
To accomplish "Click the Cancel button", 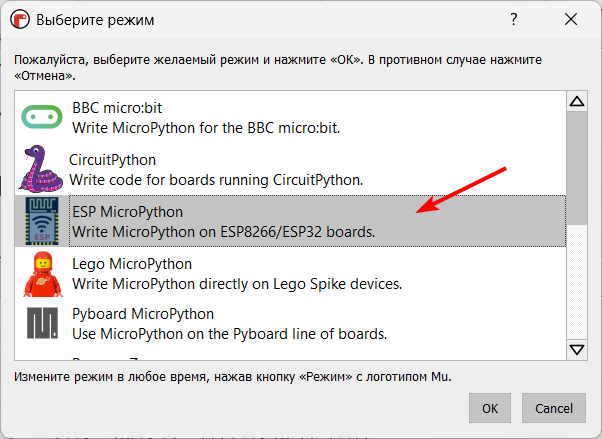I will click(554, 408).
